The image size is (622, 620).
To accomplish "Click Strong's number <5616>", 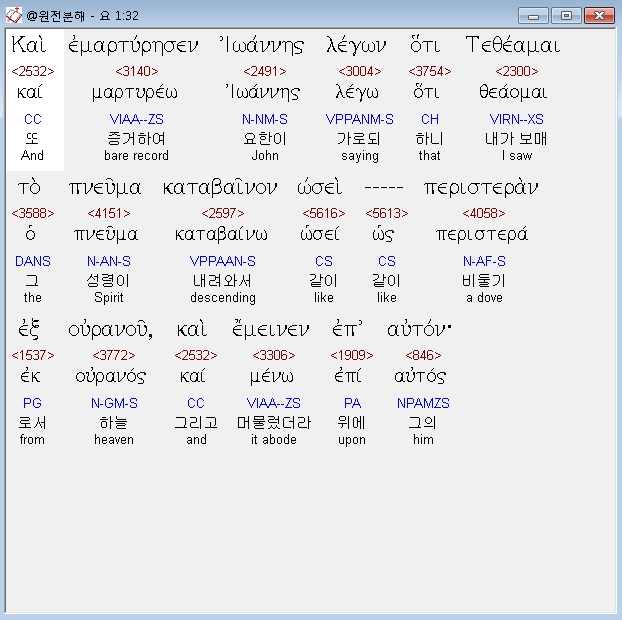I will pyautogui.click(x=324, y=213).
